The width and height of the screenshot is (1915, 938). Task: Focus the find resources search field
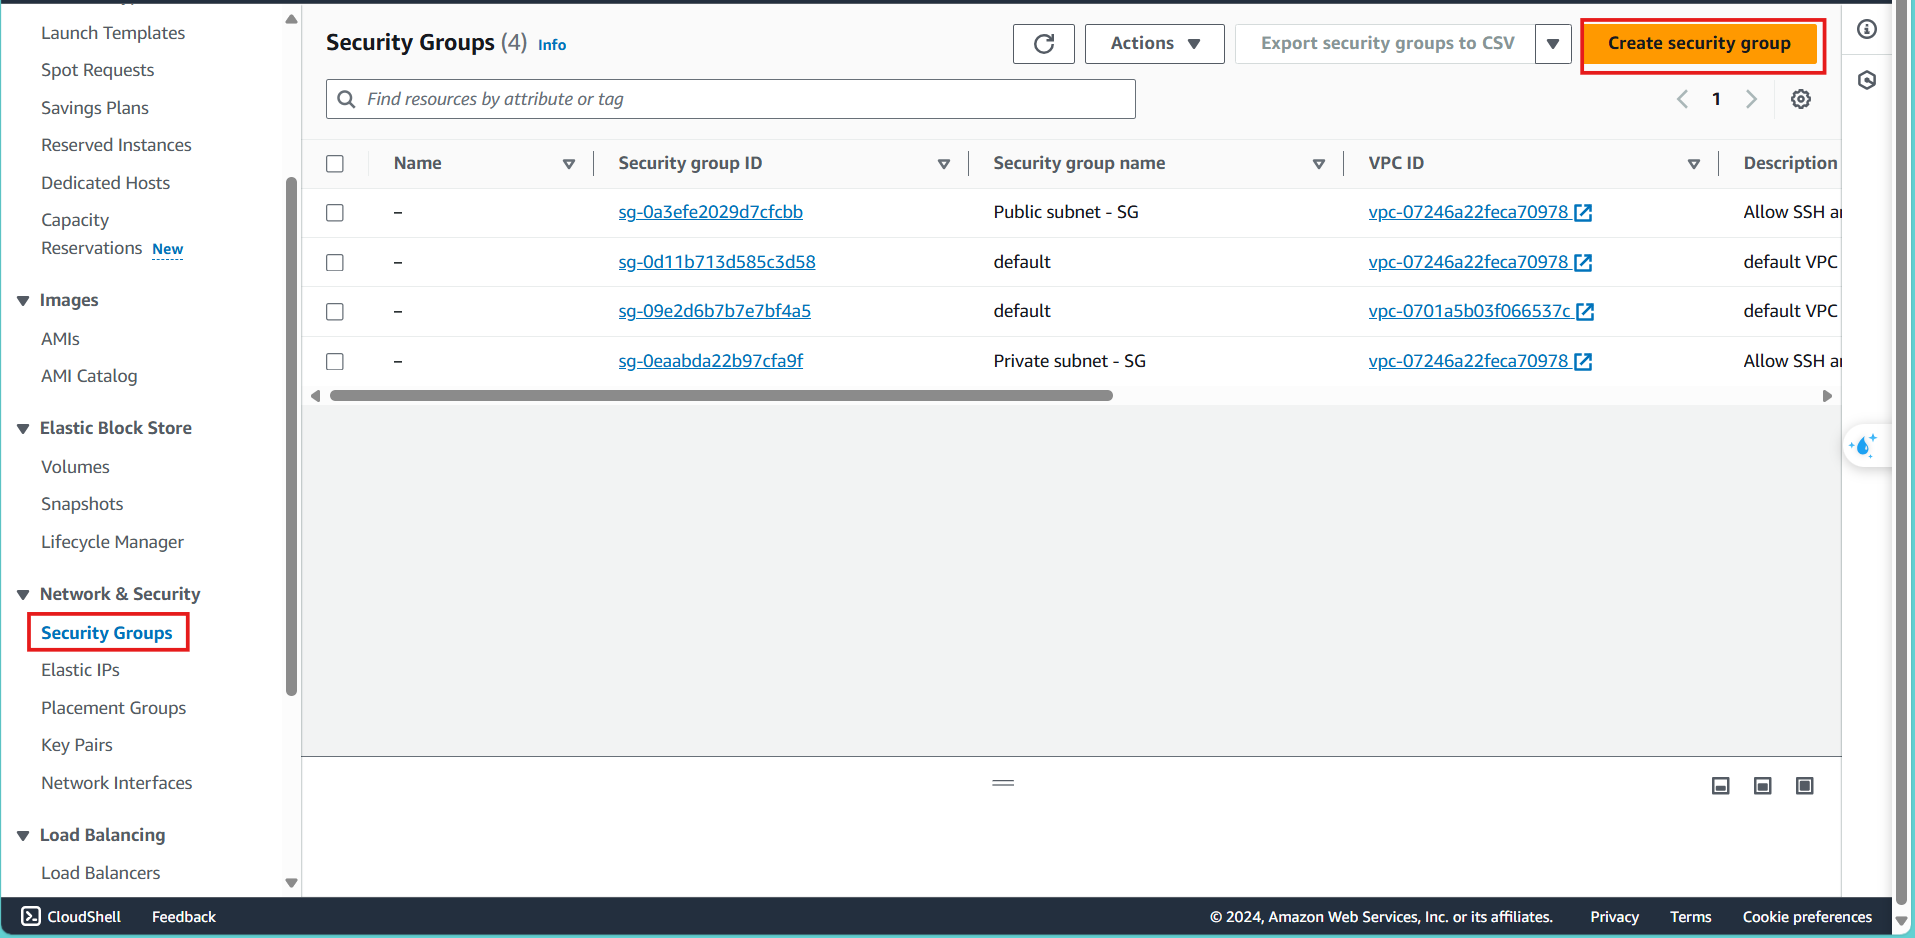[x=731, y=99]
